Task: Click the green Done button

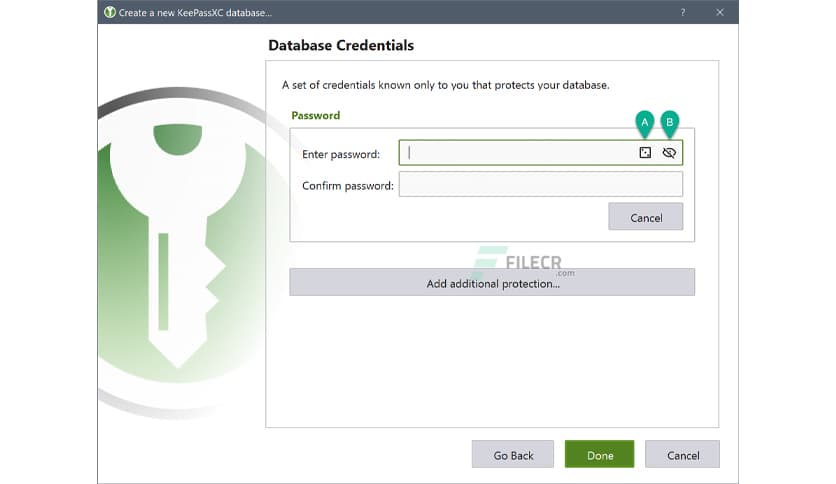Action: tap(600, 455)
